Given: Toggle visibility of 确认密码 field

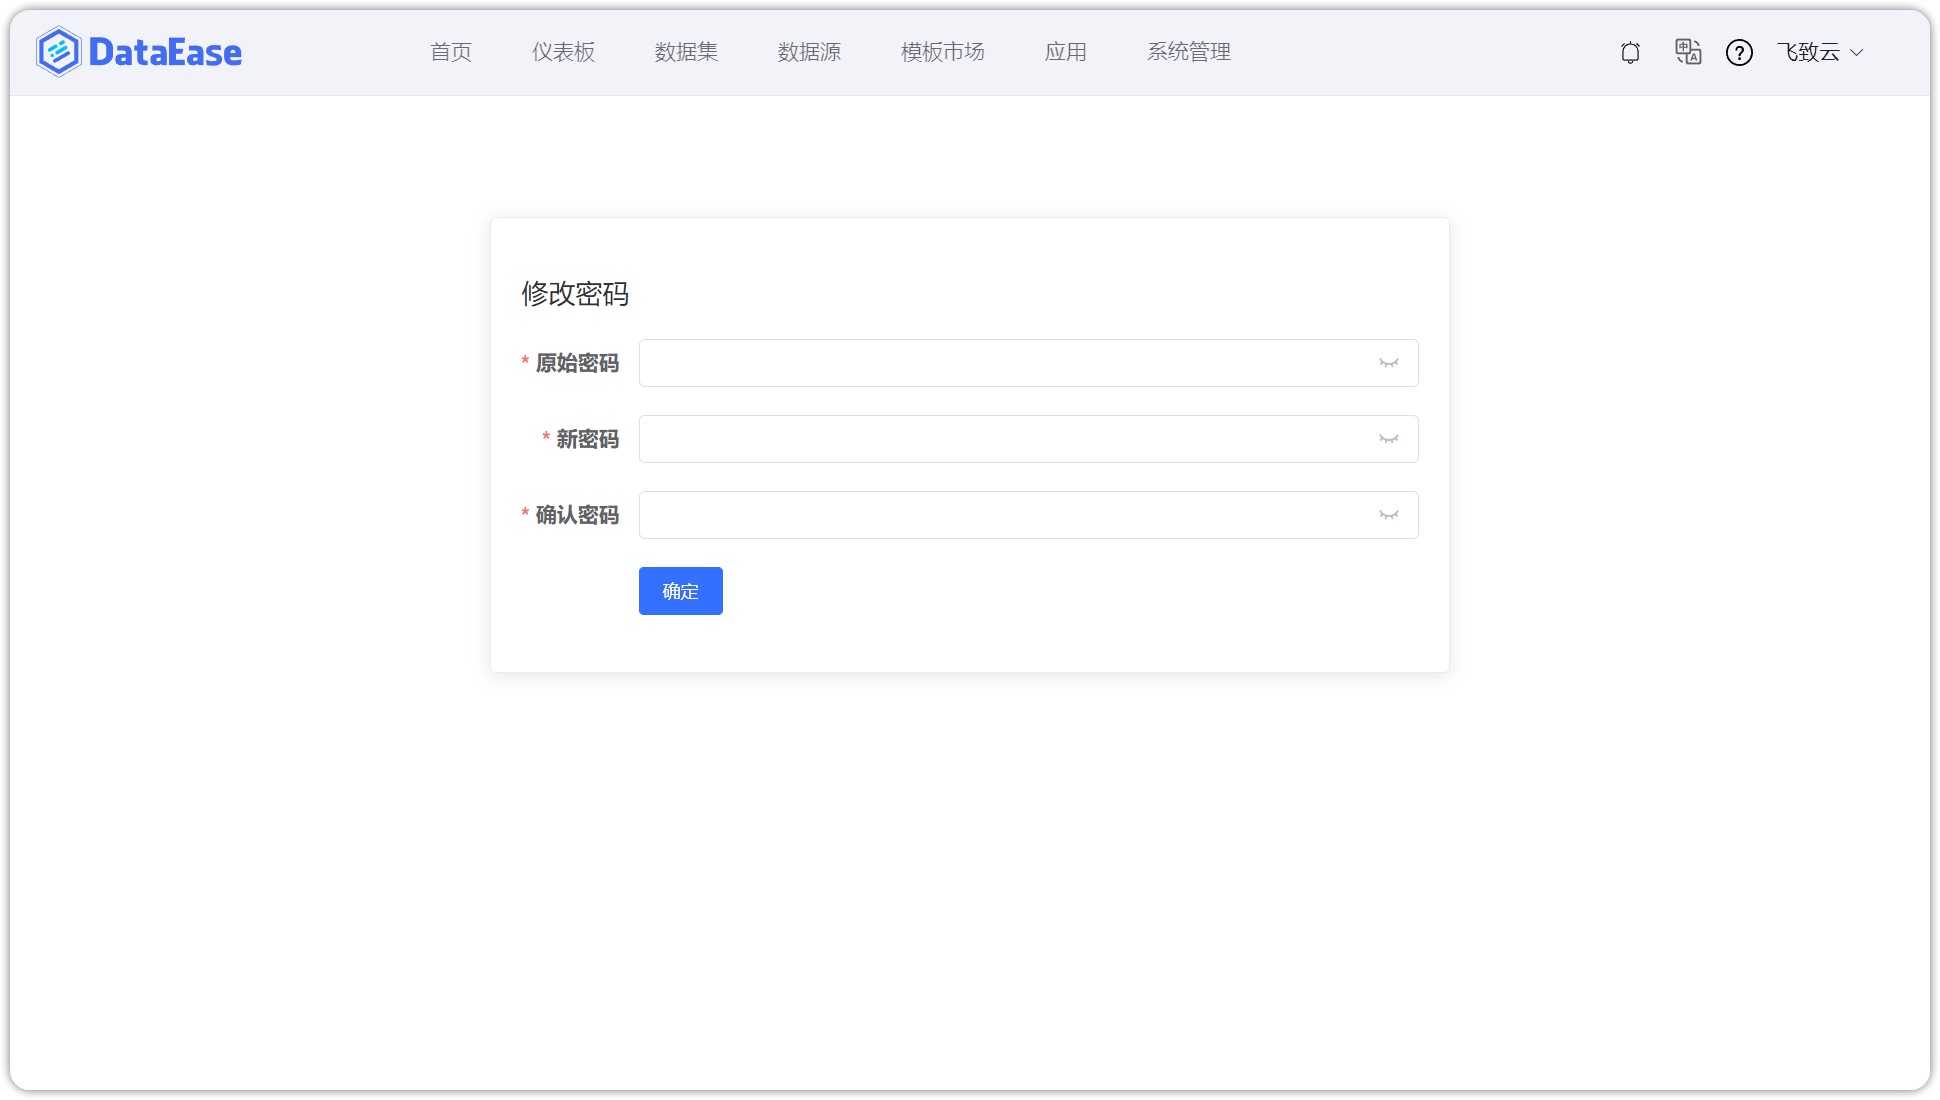Looking at the screenshot, I should click(x=1389, y=515).
